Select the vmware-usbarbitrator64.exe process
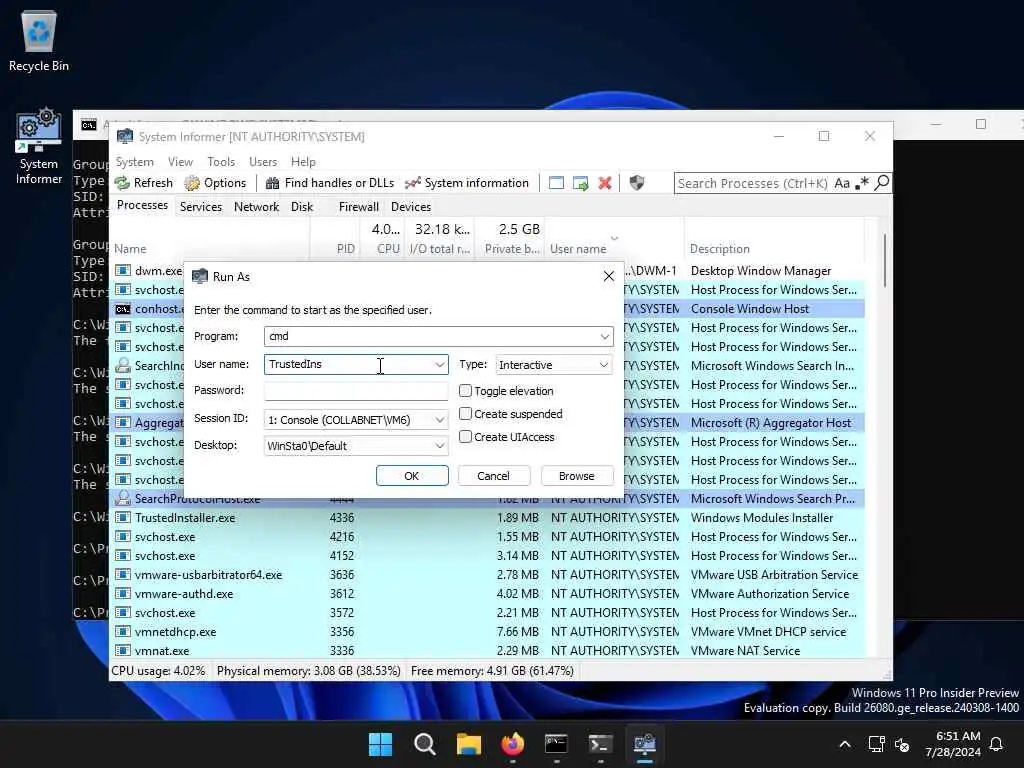The image size is (1024, 768). pos(487,575)
